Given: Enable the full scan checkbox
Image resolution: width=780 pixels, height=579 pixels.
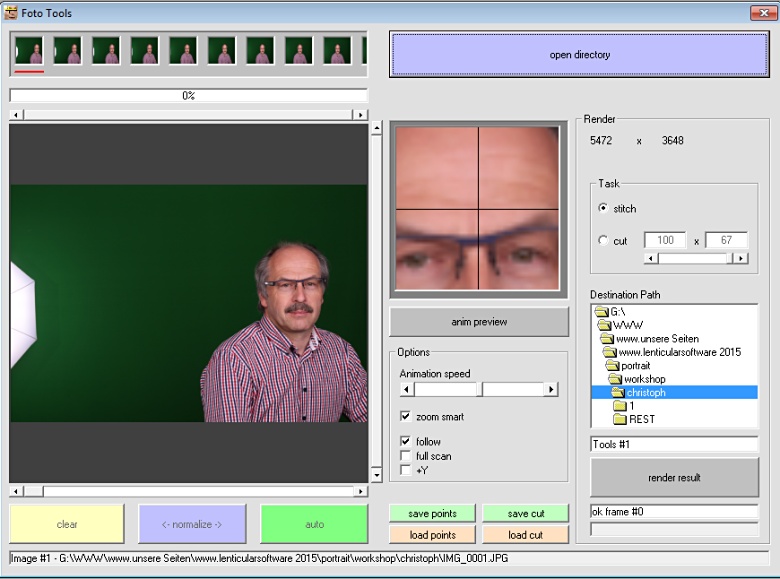Looking at the screenshot, I should click(405, 456).
